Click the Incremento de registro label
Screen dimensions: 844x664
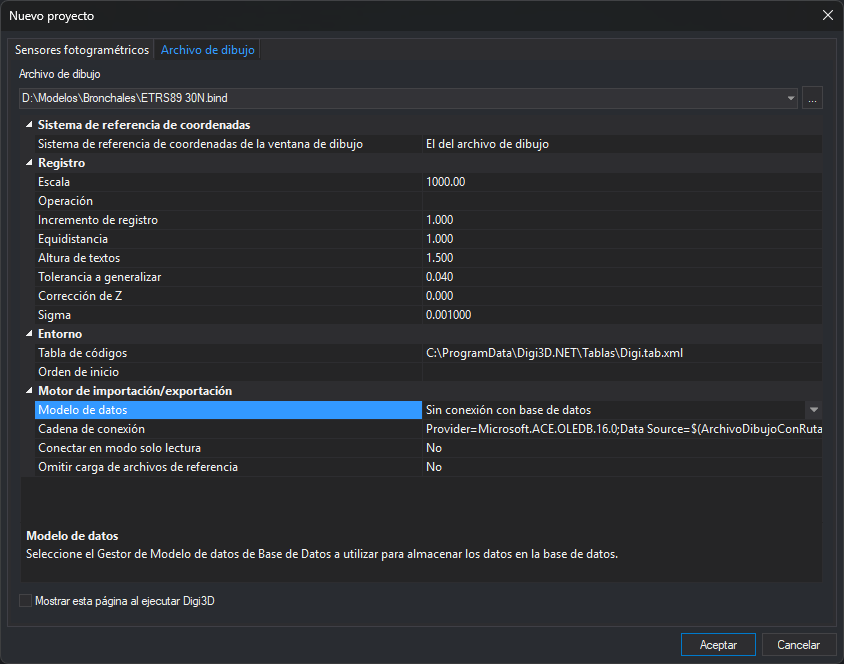pos(98,220)
